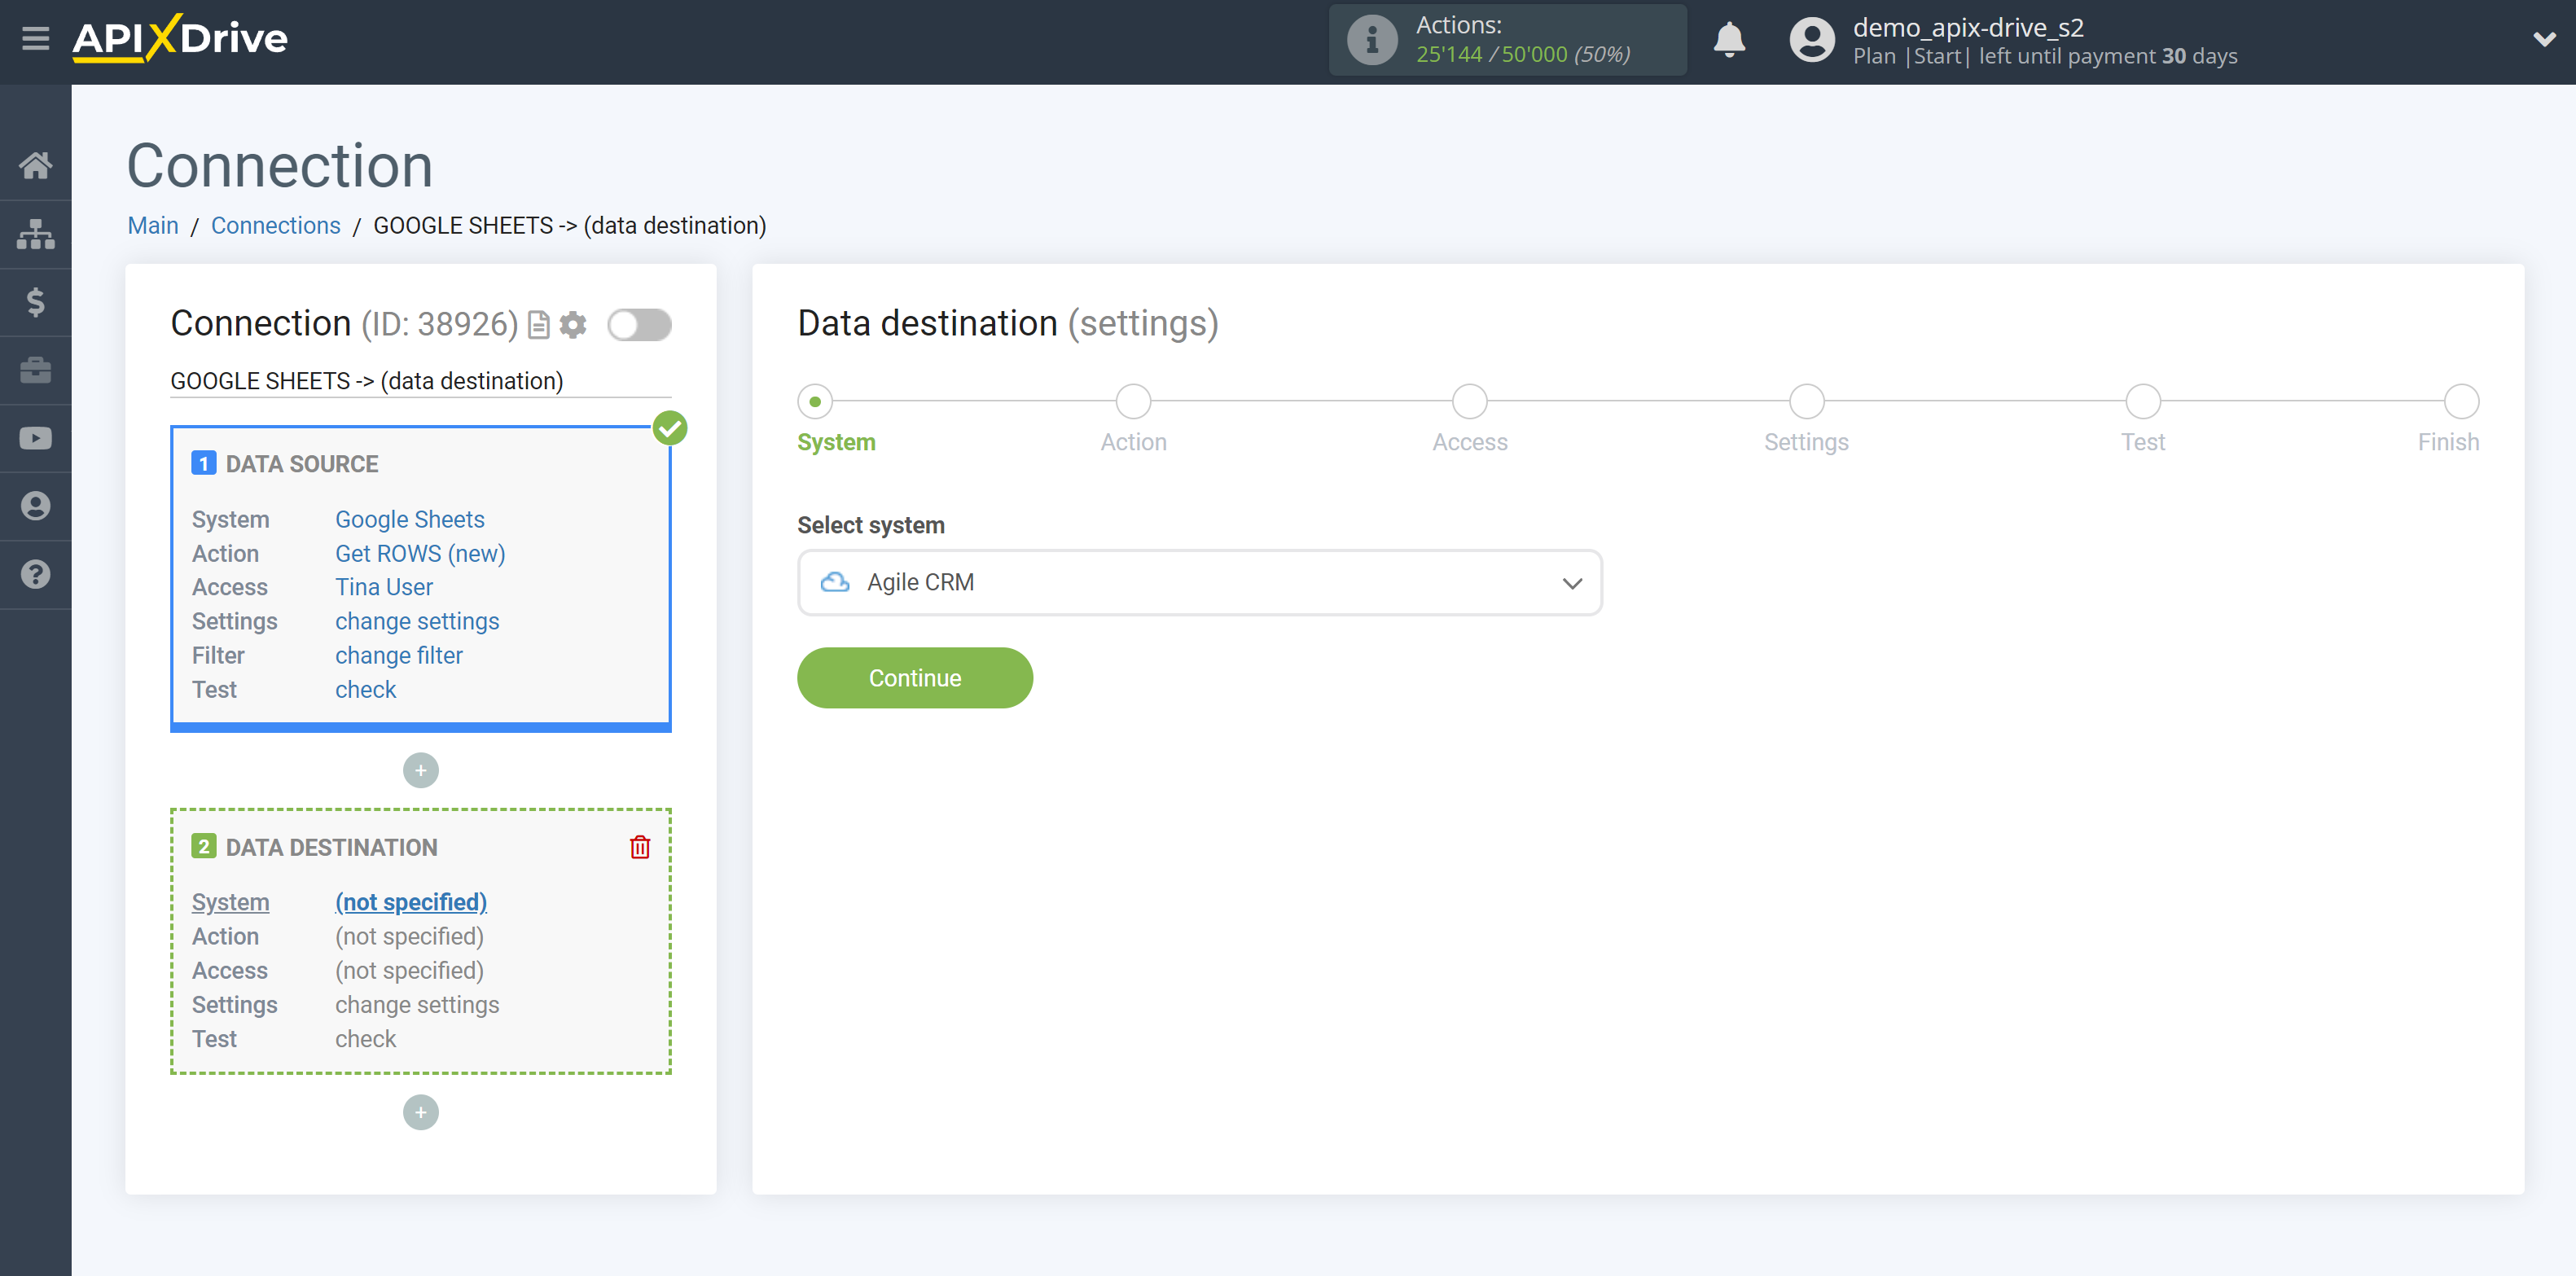This screenshot has height=1276, width=2576.
Task: Click the briefcase/projects icon in sidebar
Action: (x=36, y=370)
